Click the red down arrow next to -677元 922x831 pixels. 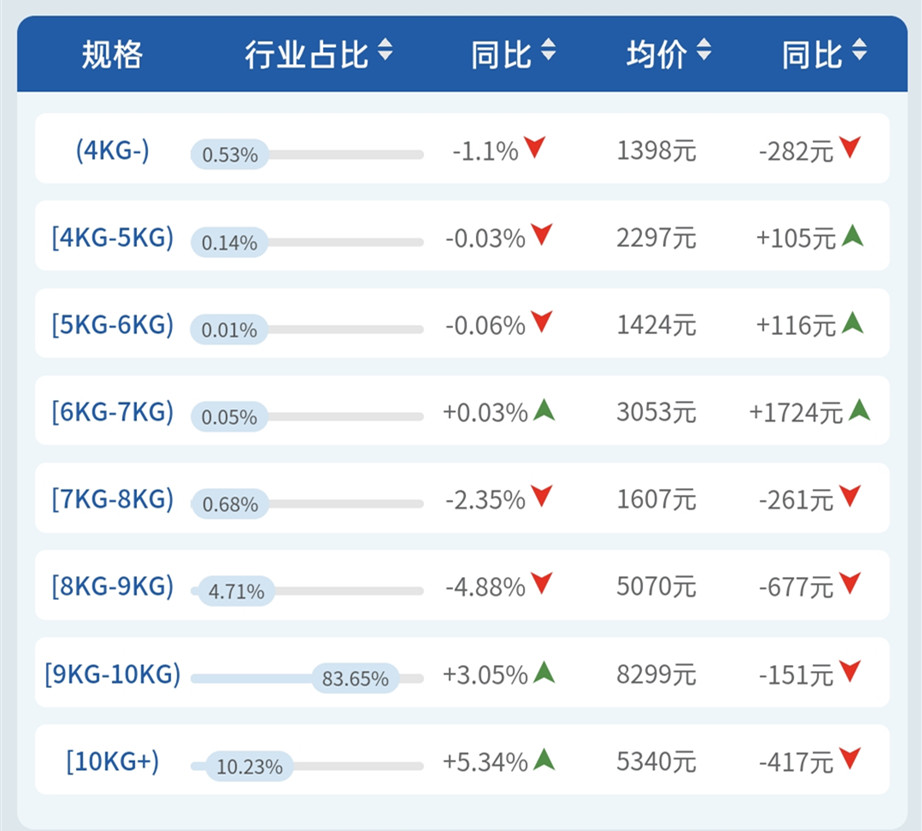point(849,584)
